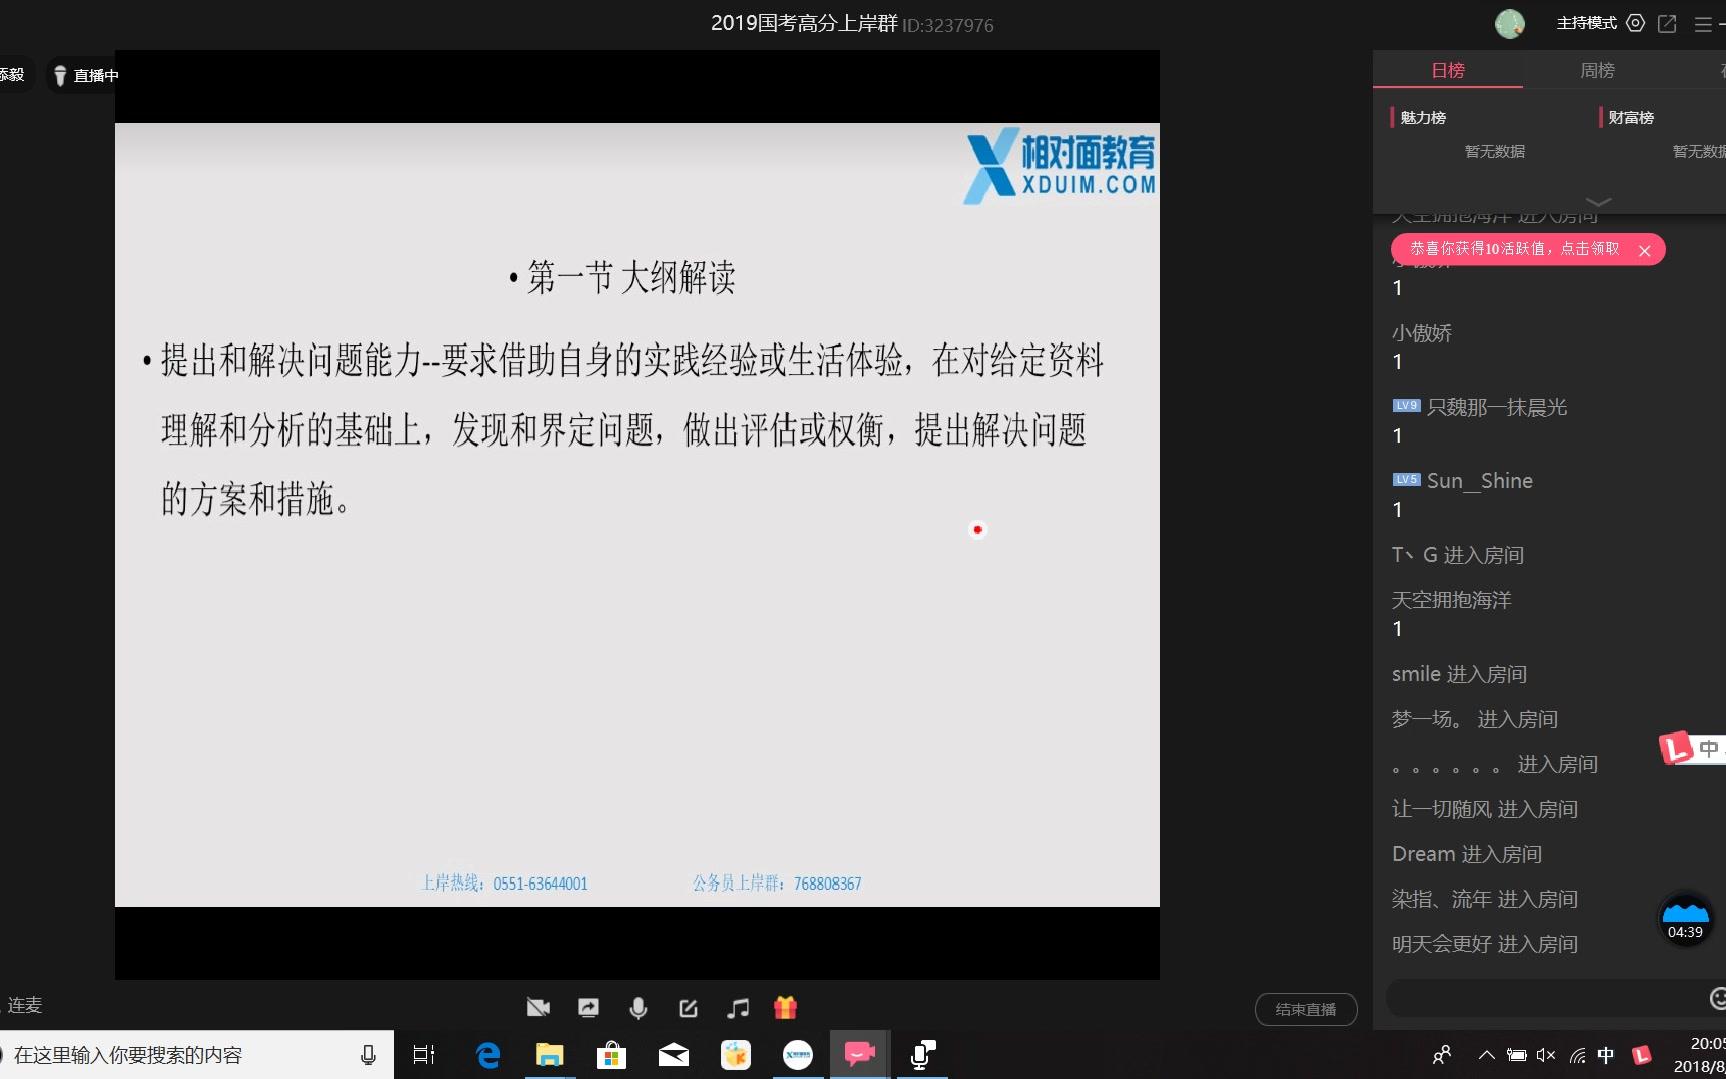Screen dimensions: 1726x1079
Task: Open microphone speech app on taskbar
Action: click(922, 1055)
